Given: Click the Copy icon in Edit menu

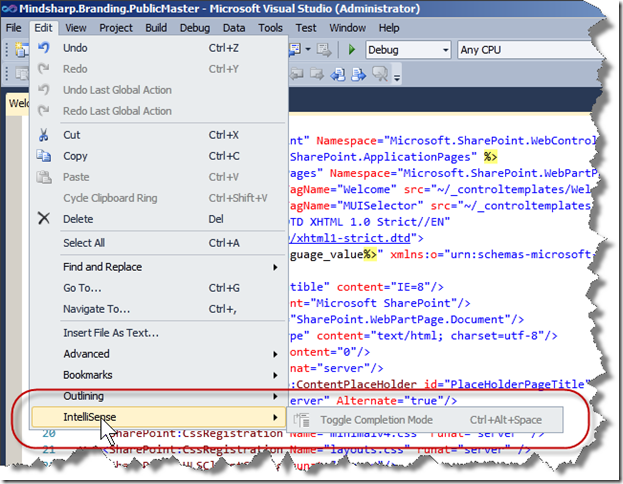Looking at the screenshot, I should pyautogui.click(x=43, y=156).
